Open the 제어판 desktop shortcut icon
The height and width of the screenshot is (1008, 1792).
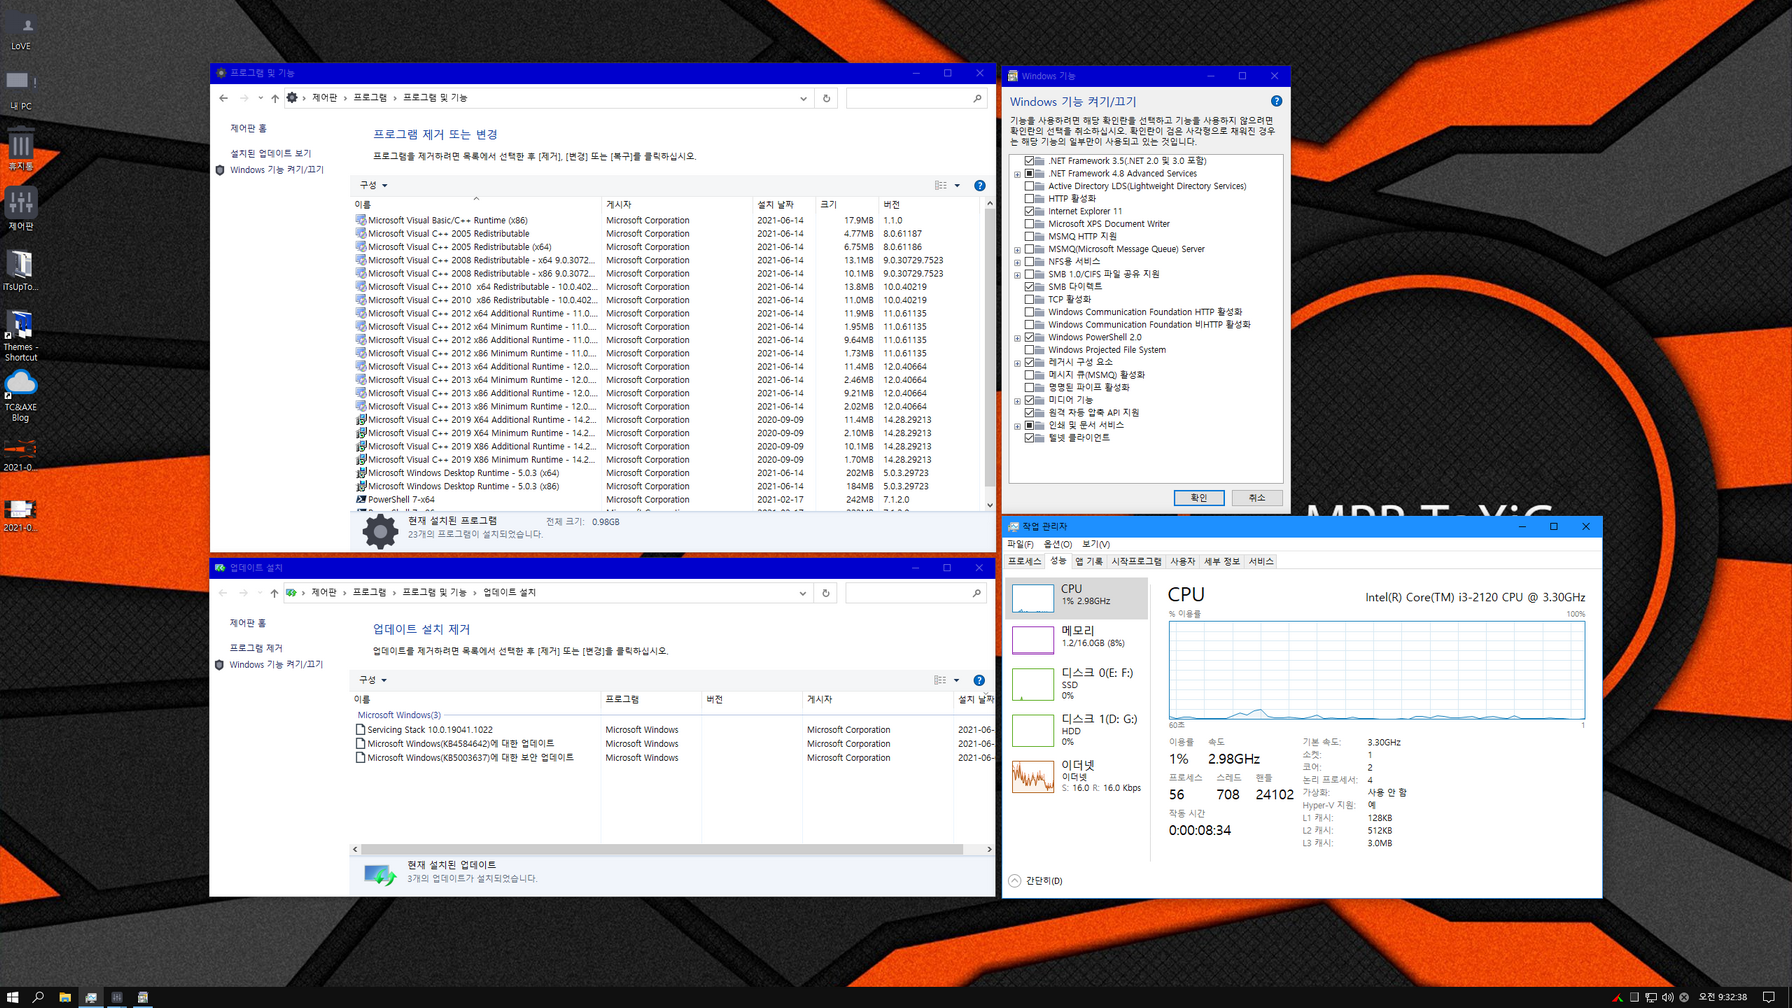pyautogui.click(x=21, y=209)
